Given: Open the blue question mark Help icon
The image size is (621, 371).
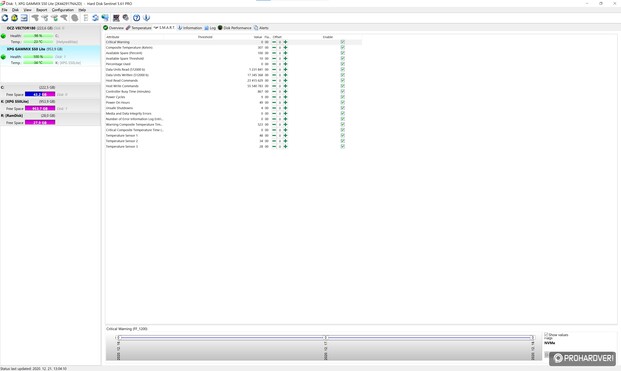Looking at the screenshot, I should (137, 18).
